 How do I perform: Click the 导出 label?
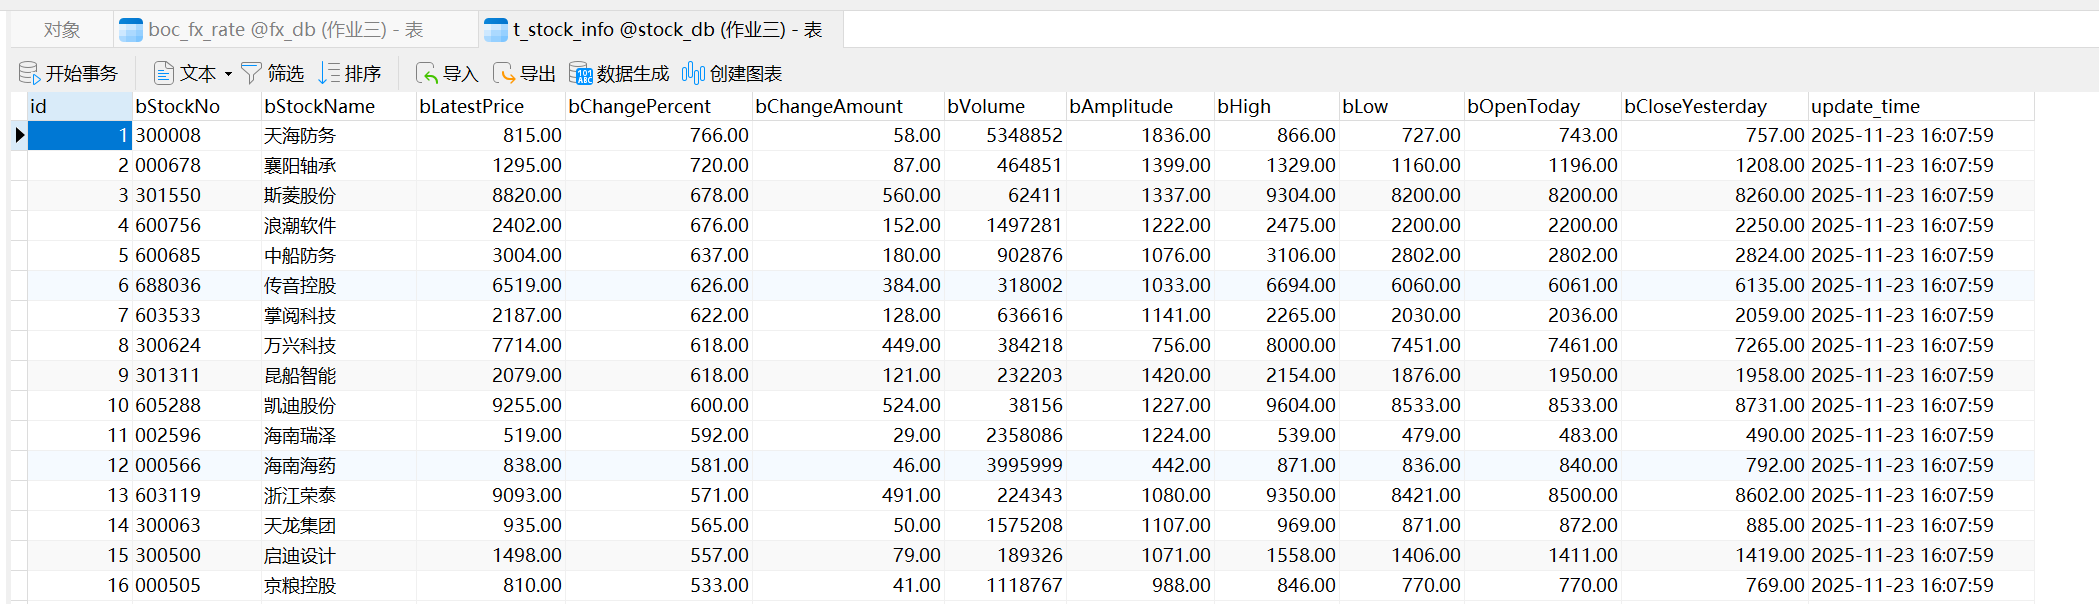click(538, 74)
